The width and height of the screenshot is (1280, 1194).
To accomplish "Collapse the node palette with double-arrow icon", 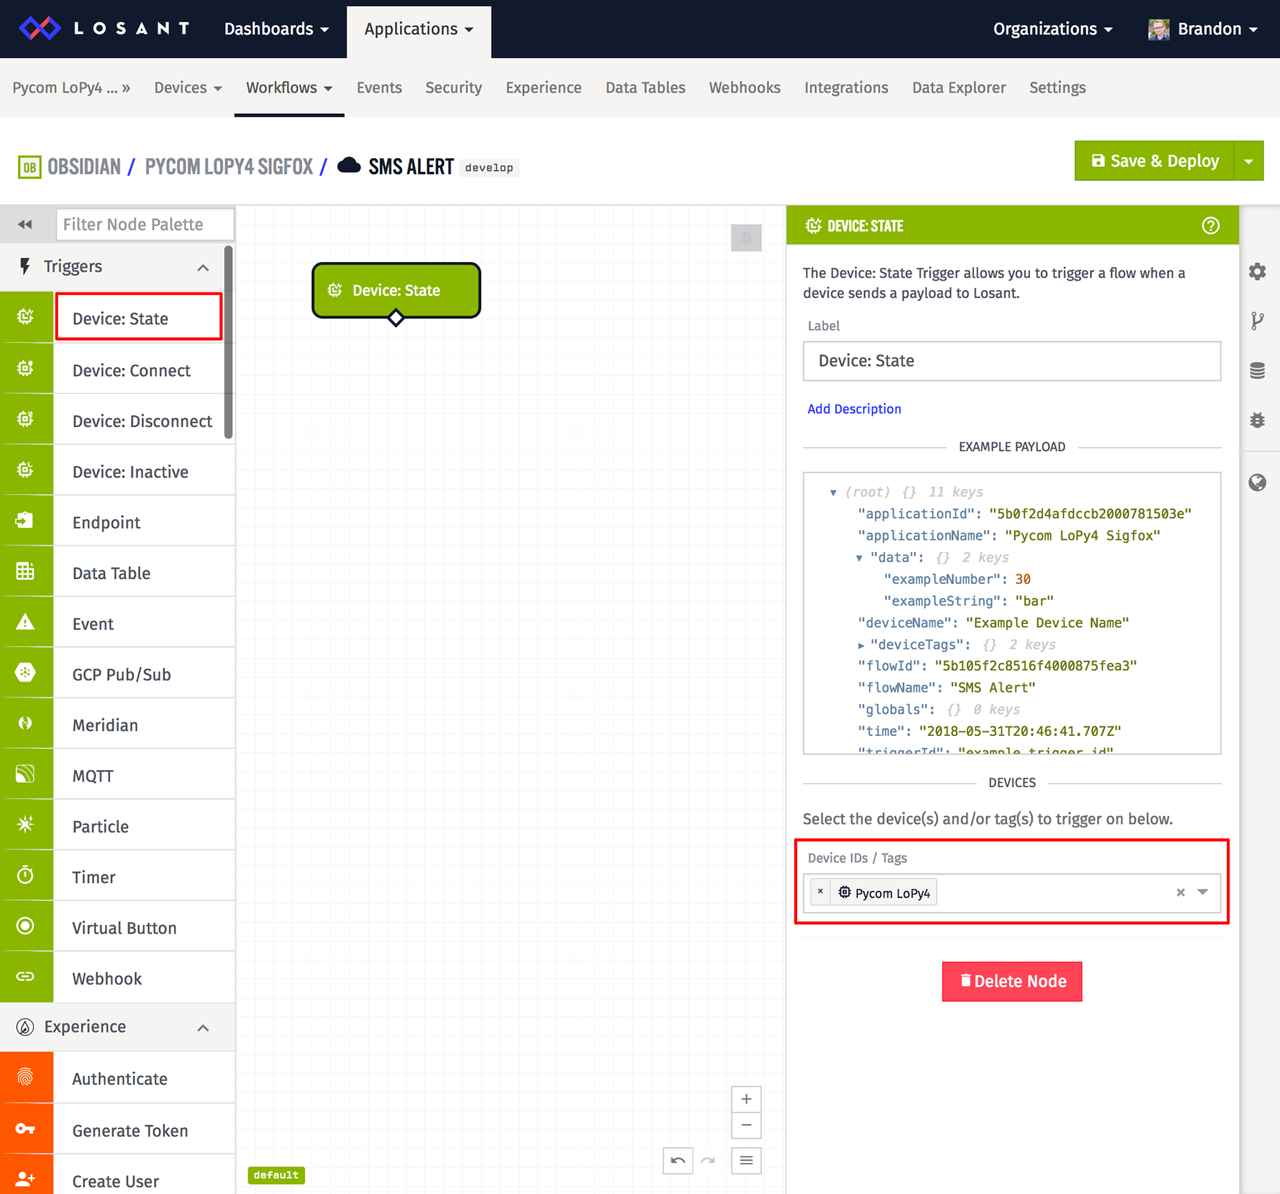I will [x=25, y=224].
